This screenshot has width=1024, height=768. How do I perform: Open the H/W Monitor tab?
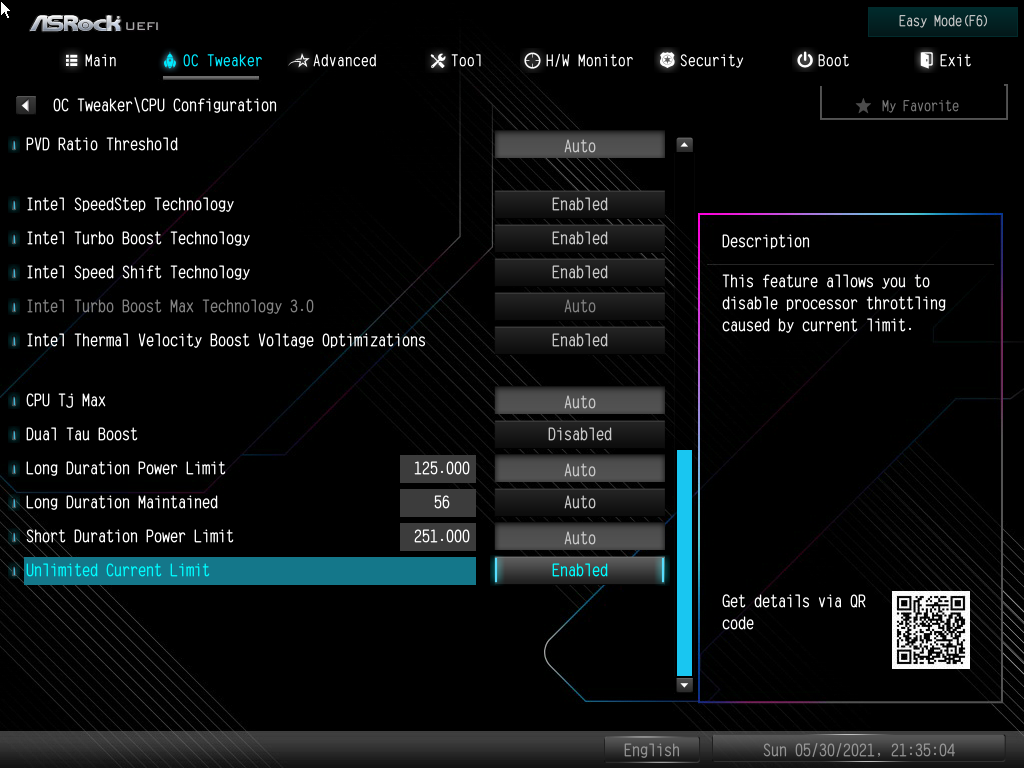[579, 61]
